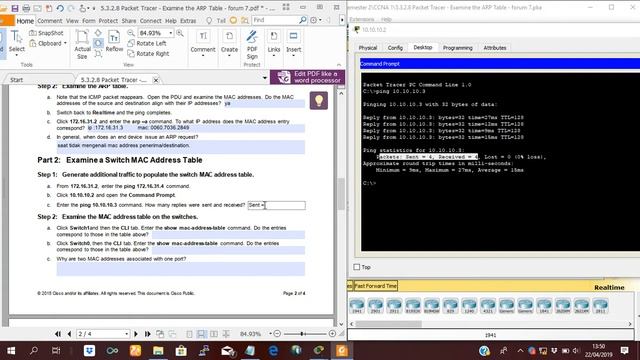Screen dimensions: 640x360
Task: Print the document using the printer icon
Action: pos(26,8)
